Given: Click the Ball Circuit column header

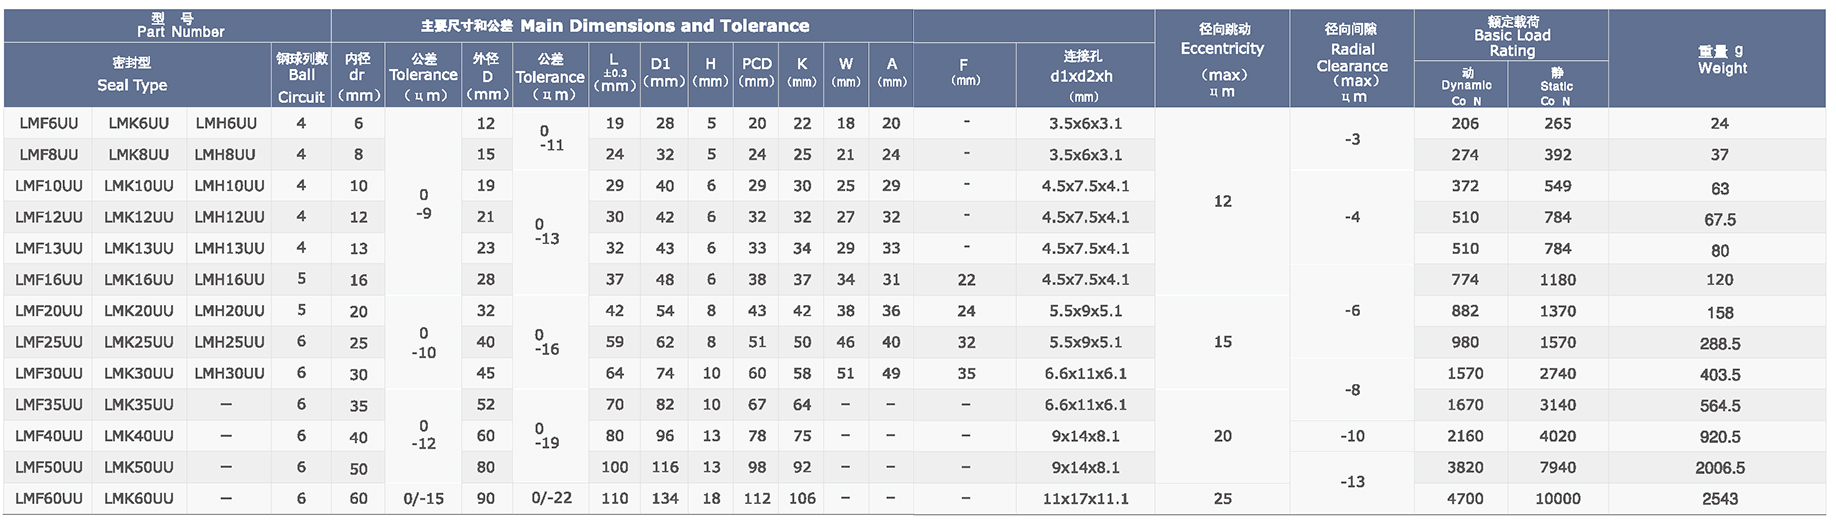Looking at the screenshot, I should point(301,78).
